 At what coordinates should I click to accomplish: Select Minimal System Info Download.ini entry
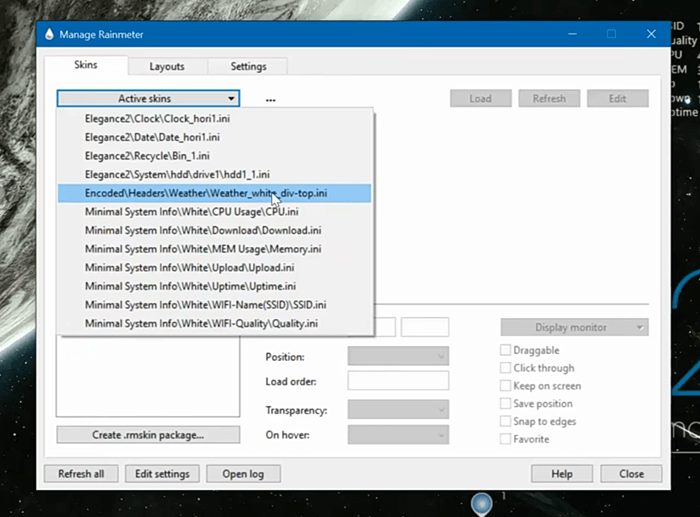pos(215,230)
